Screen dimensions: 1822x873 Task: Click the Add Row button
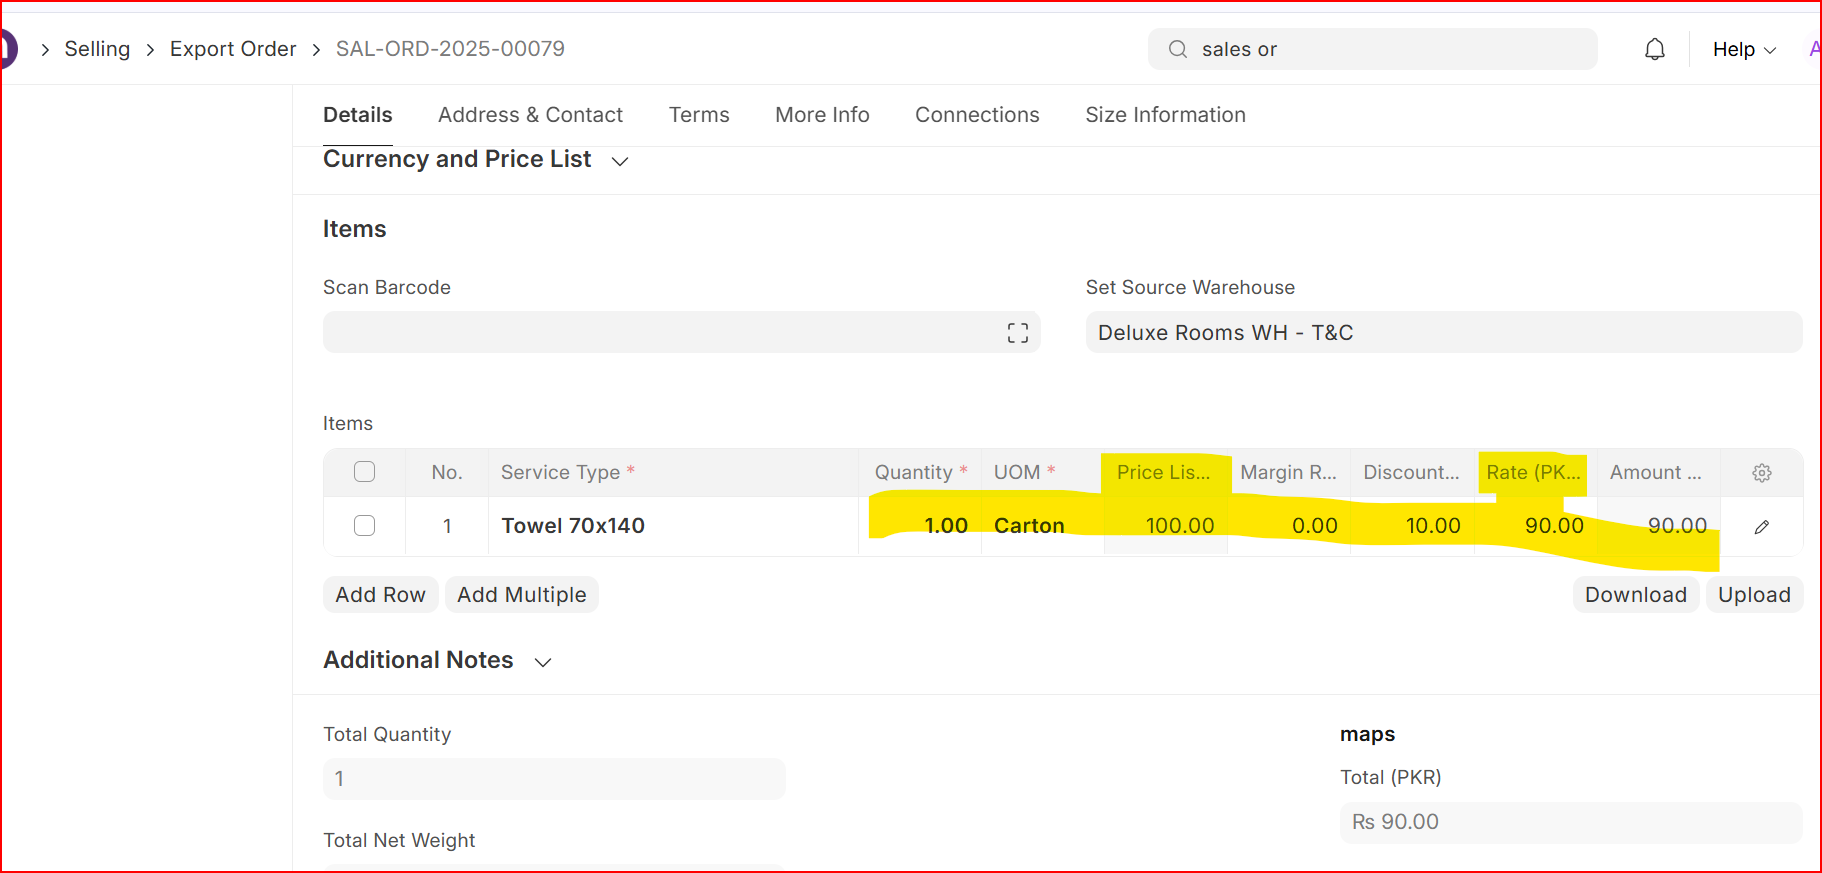pyautogui.click(x=380, y=595)
